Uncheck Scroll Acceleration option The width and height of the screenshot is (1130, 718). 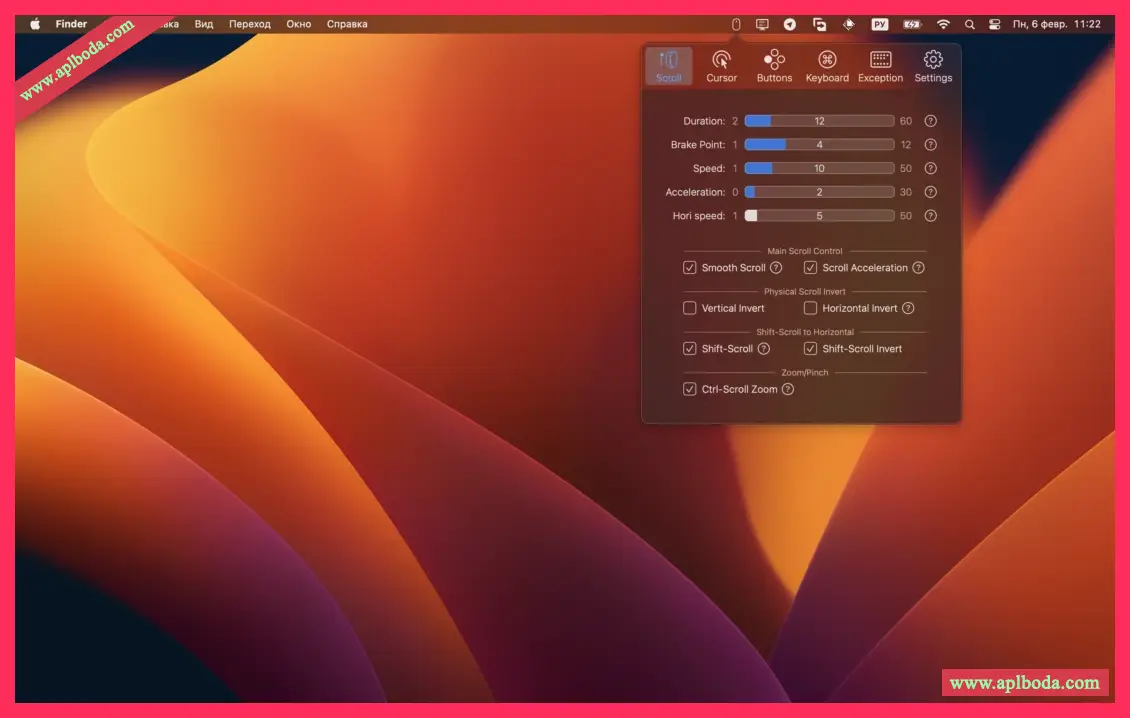pyautogui.click(x=811, y=268)
